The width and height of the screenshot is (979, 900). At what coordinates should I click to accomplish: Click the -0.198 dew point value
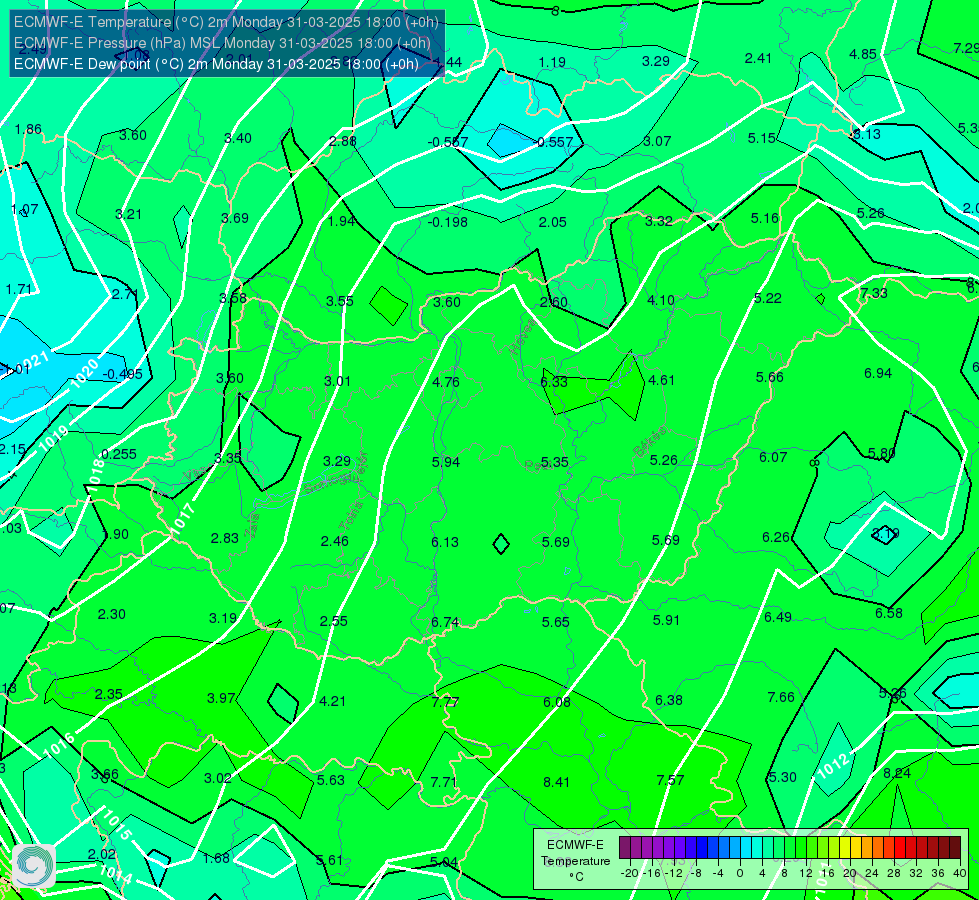pos(448,222)
